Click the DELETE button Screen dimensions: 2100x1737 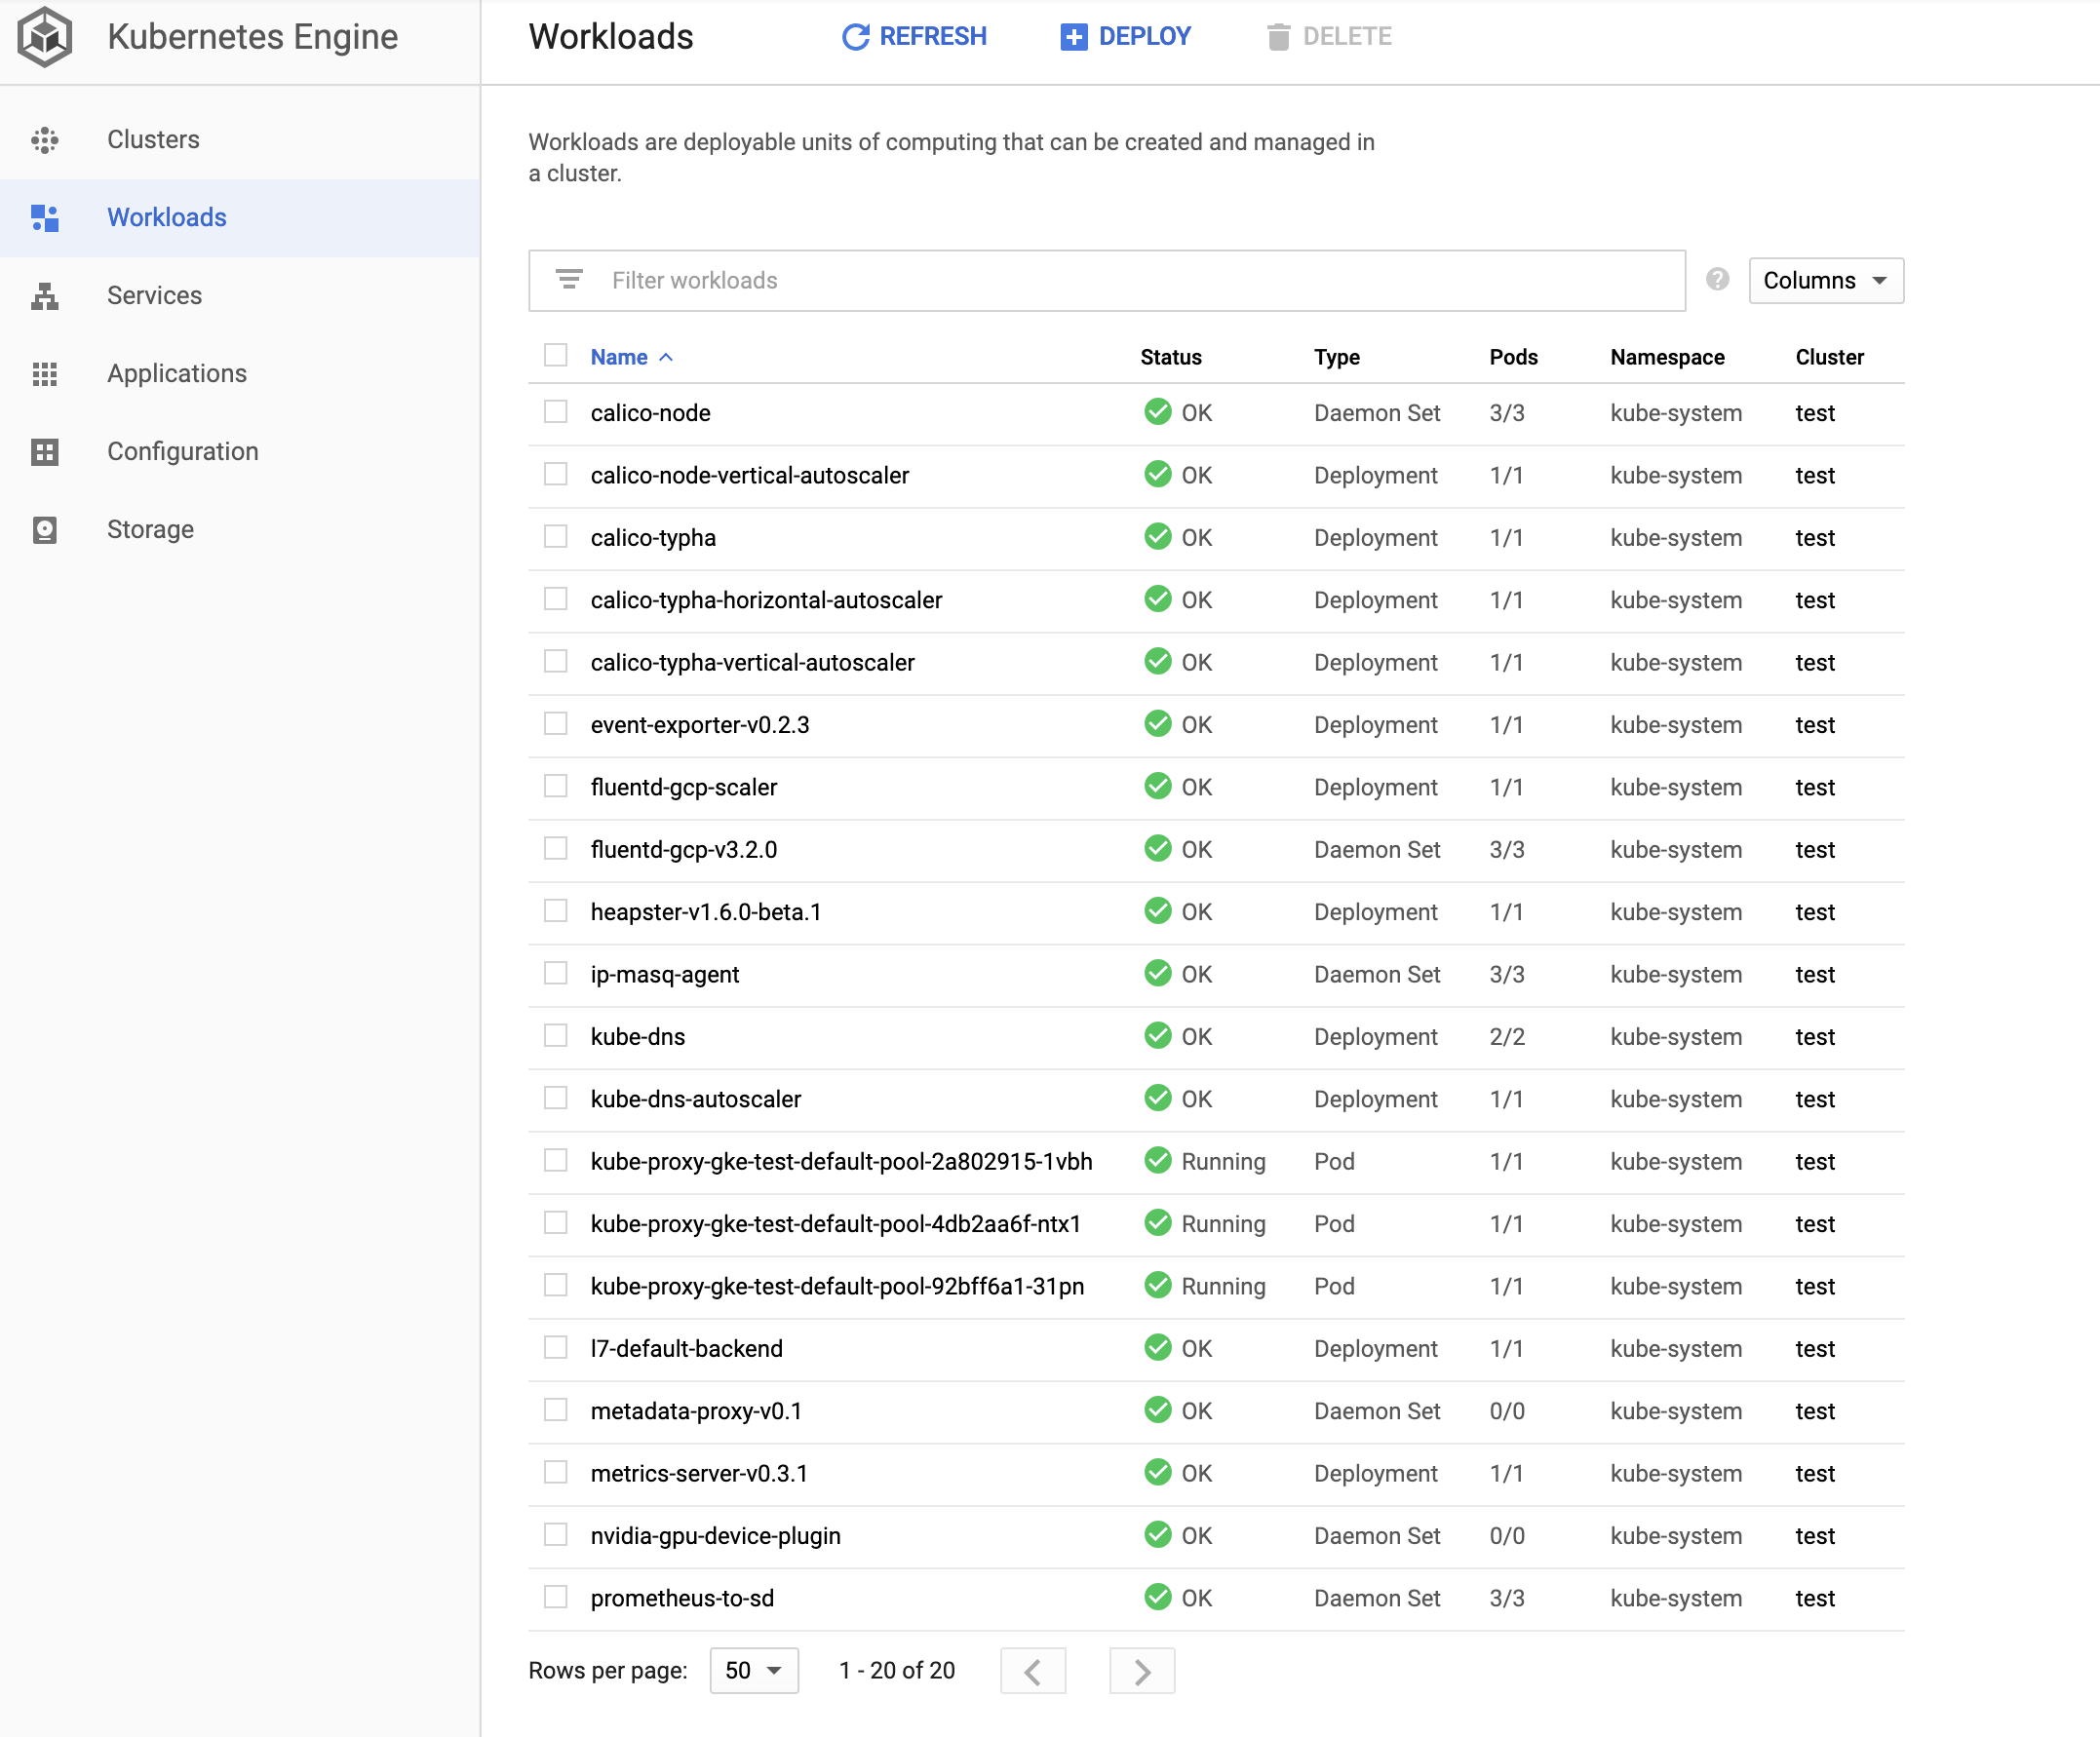(x=1330, y=37)
